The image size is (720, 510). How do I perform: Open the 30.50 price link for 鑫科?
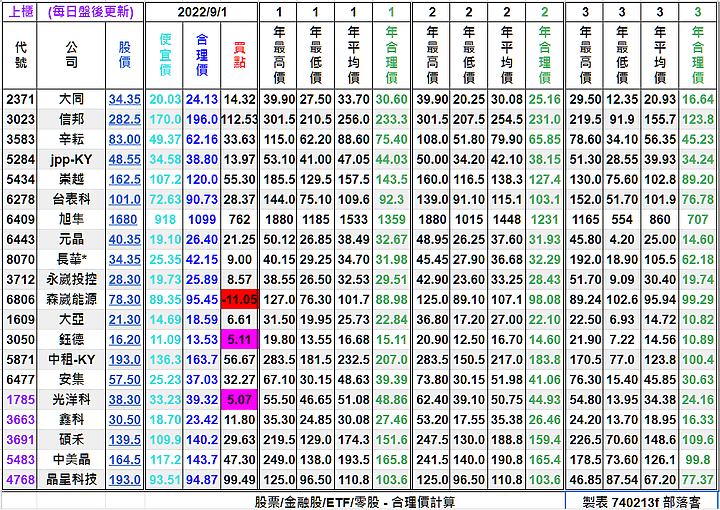tap(124, 420)
